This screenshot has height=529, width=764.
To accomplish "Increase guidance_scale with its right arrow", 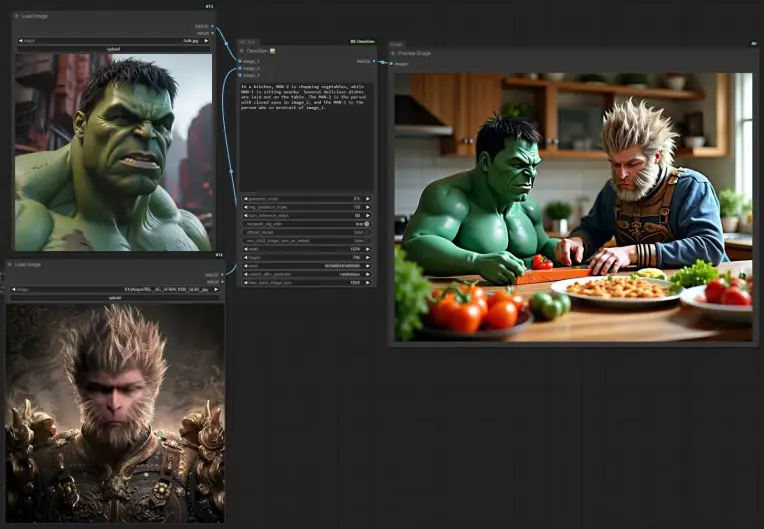I will (367, 199).
